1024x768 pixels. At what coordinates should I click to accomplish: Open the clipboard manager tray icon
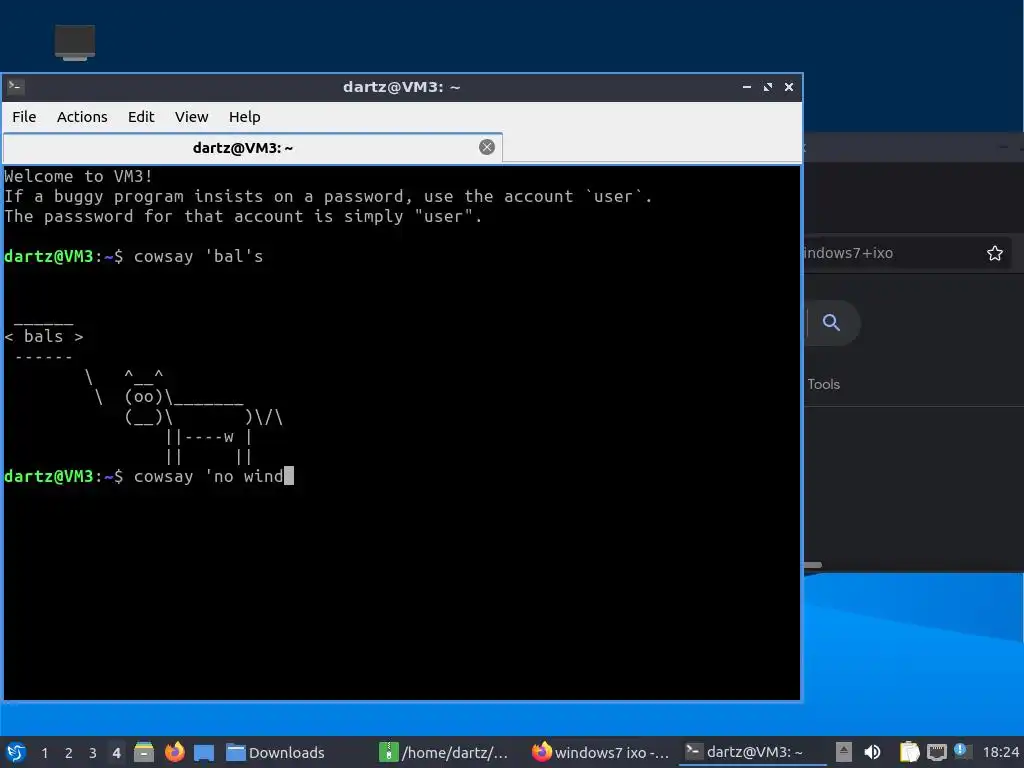909,752
